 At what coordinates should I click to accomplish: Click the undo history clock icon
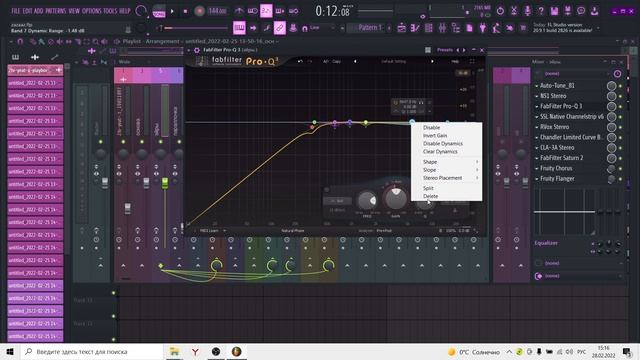[x=500, y=11]
